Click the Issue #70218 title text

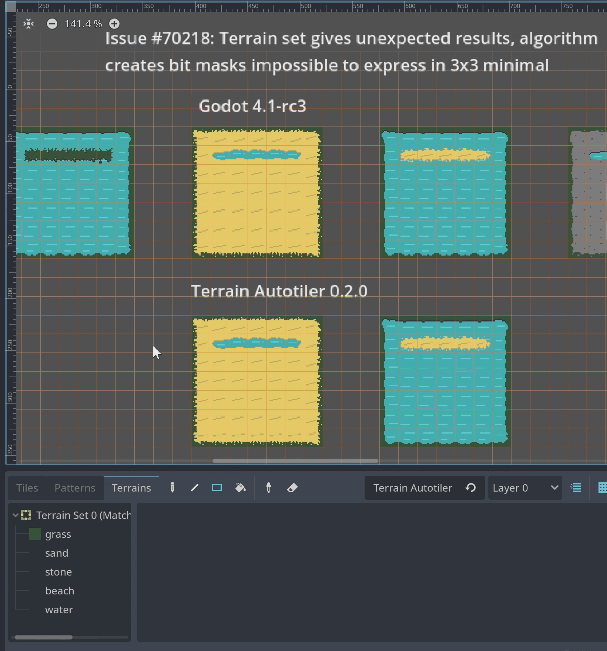351,51
